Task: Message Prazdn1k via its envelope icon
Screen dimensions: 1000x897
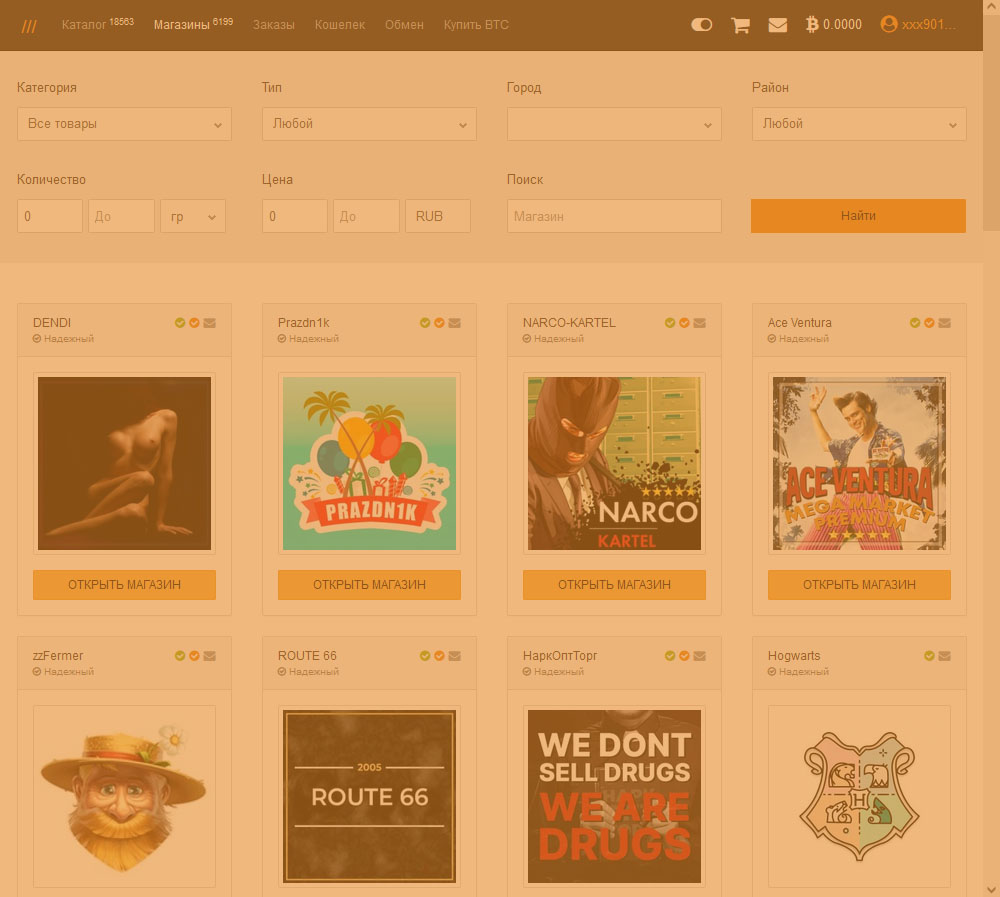Action: click(x=454, y=323)
